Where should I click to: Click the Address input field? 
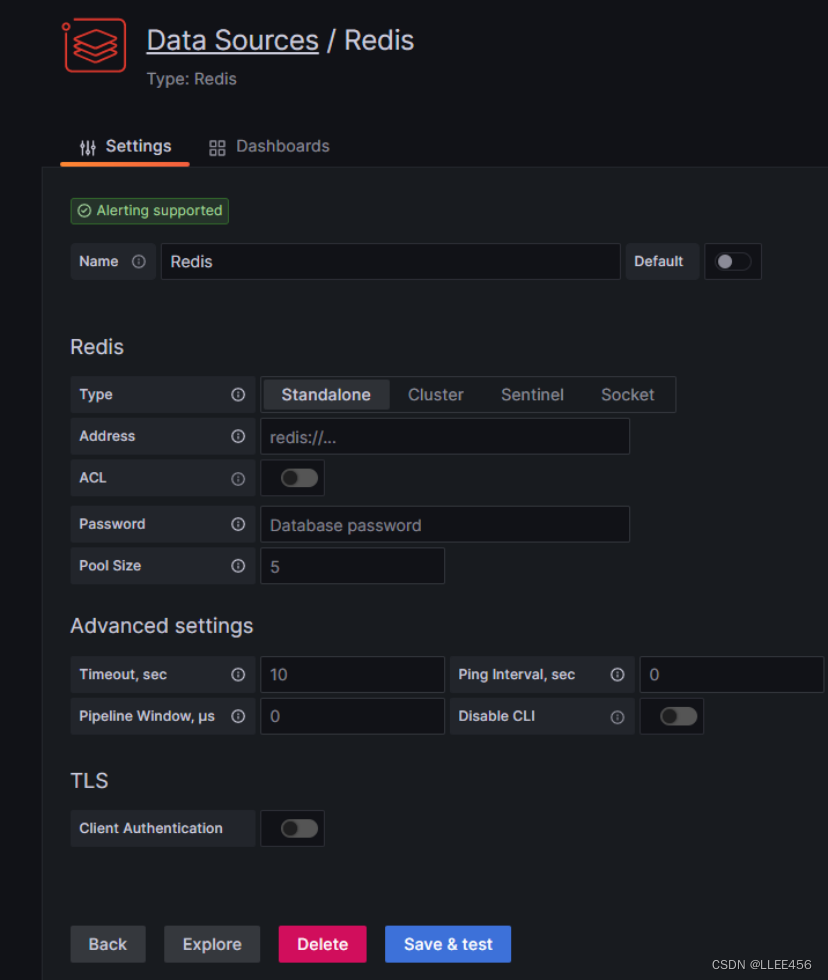pos(445,436)
